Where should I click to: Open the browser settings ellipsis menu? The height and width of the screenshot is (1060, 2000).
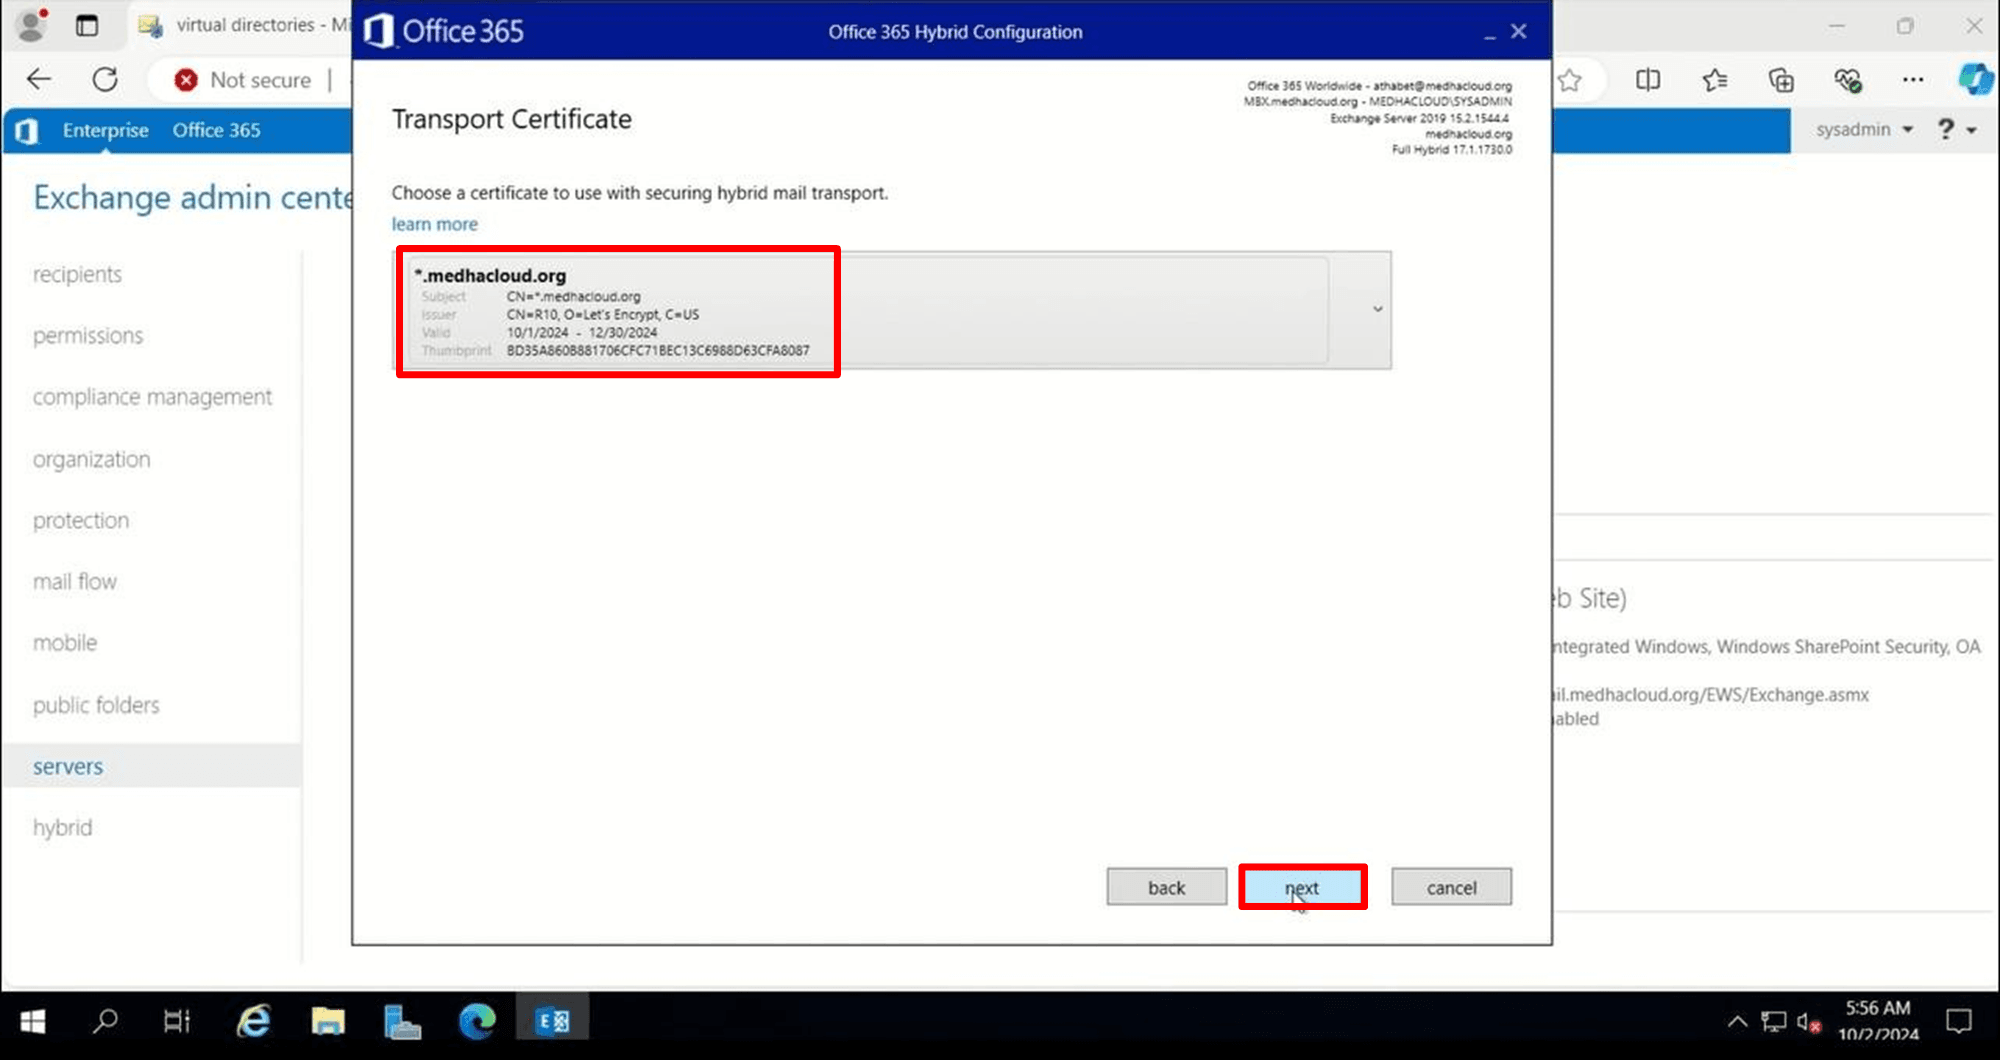click(1912, 80)
